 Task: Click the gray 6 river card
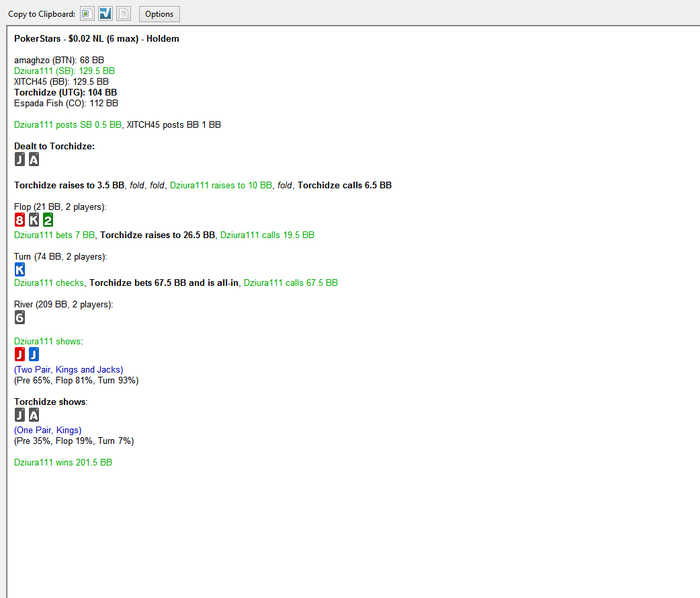(20, 318)
